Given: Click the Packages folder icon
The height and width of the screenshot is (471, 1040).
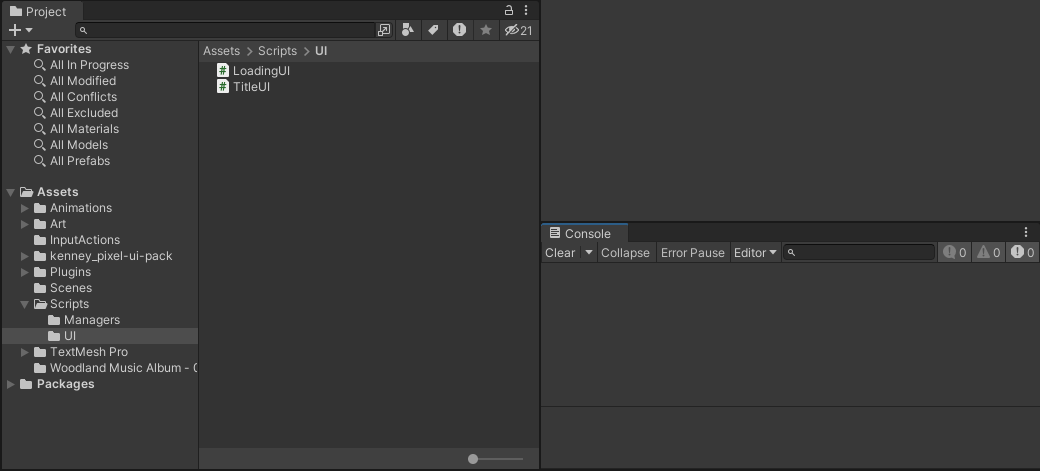Looking at the screenshot, I should (x=27, y=384).
